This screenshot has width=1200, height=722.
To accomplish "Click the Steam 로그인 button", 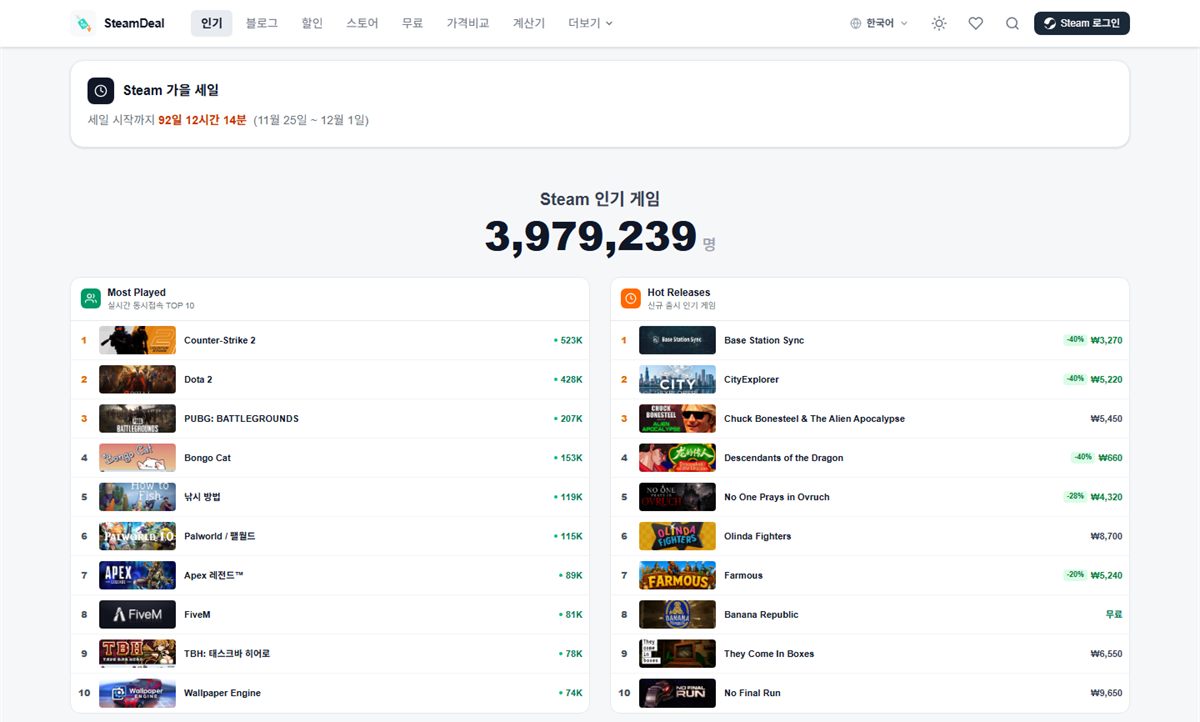I will [x=1082, y=23].
